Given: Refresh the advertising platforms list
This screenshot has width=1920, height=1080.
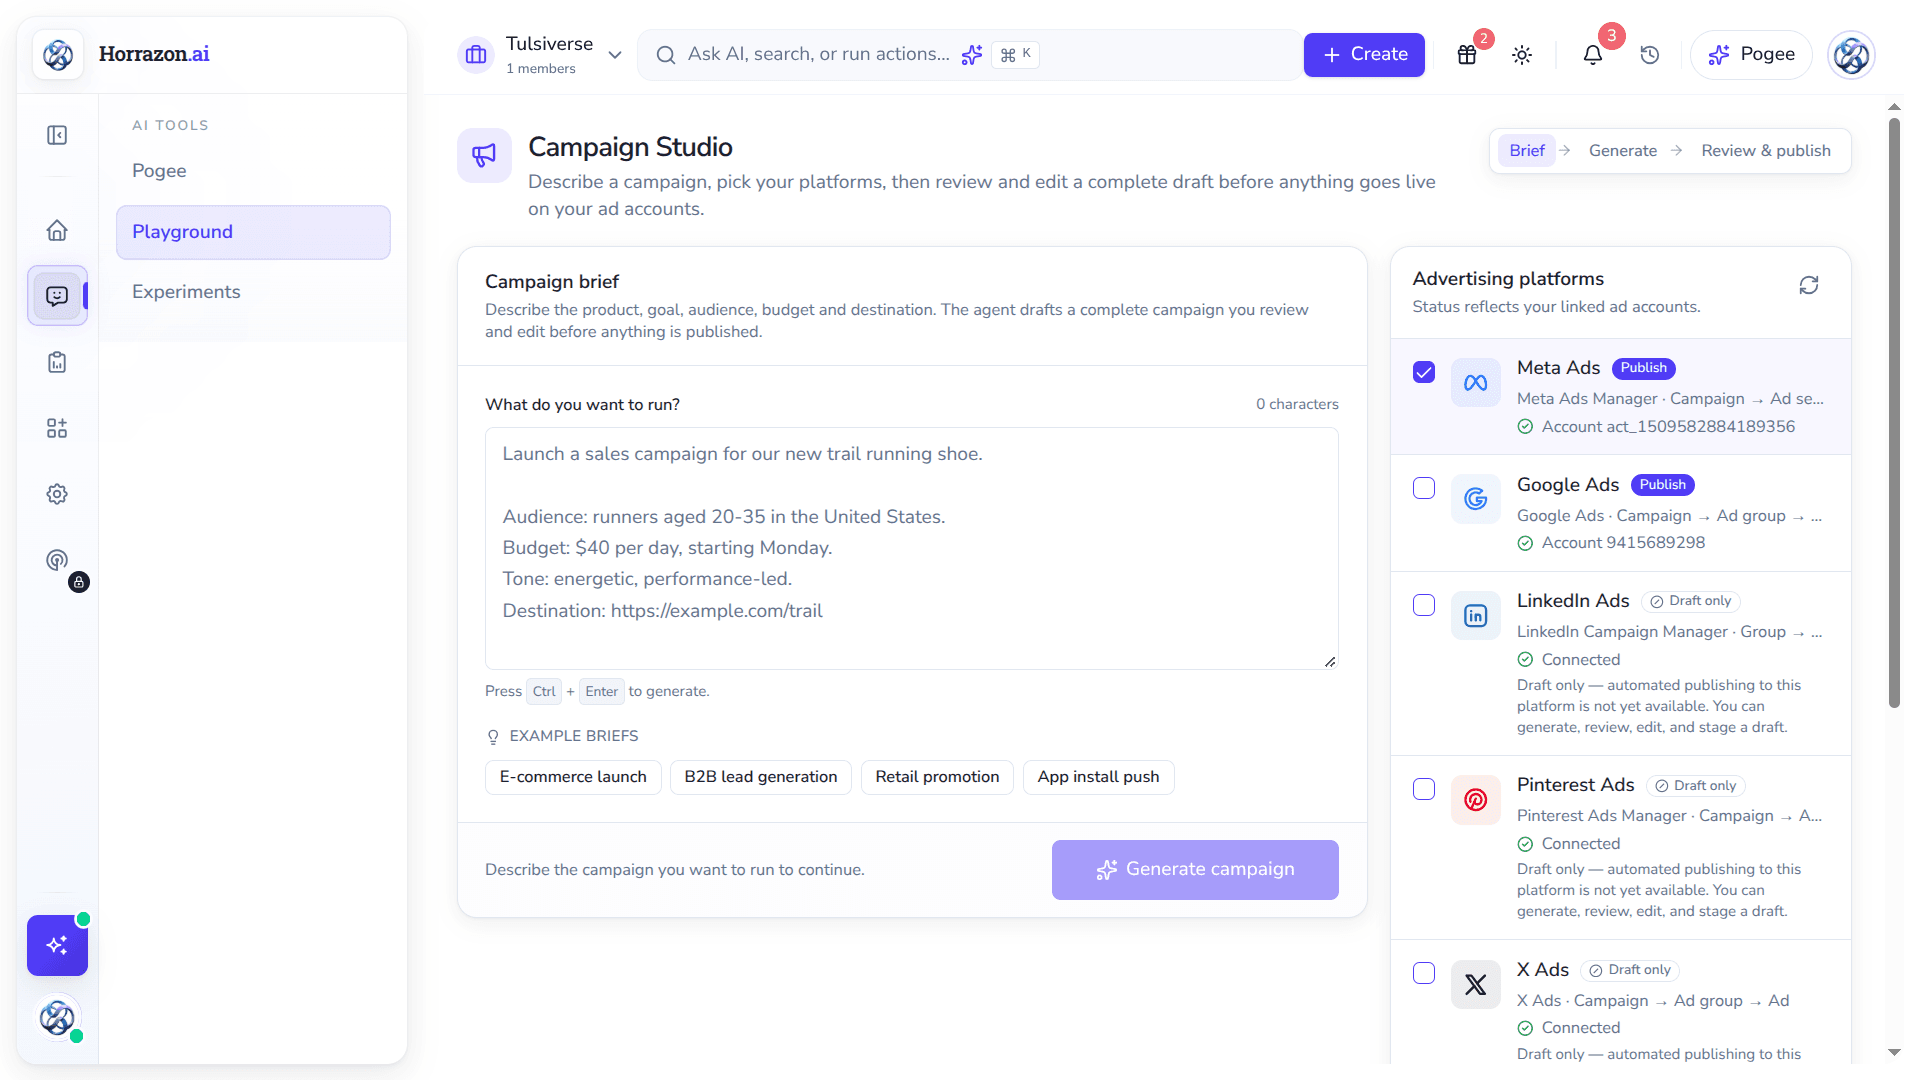Looking at the screenshot, I should [1809, 286].
